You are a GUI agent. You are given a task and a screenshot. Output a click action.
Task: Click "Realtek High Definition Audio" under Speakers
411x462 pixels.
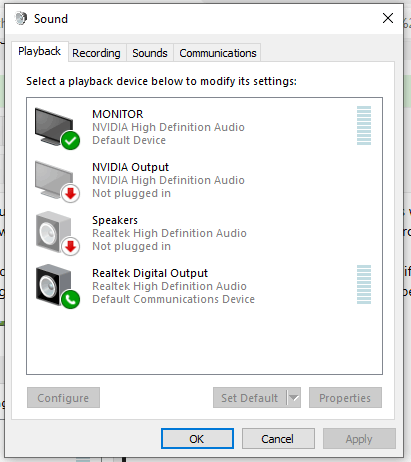pyautogui.click(x=169, y=233)
